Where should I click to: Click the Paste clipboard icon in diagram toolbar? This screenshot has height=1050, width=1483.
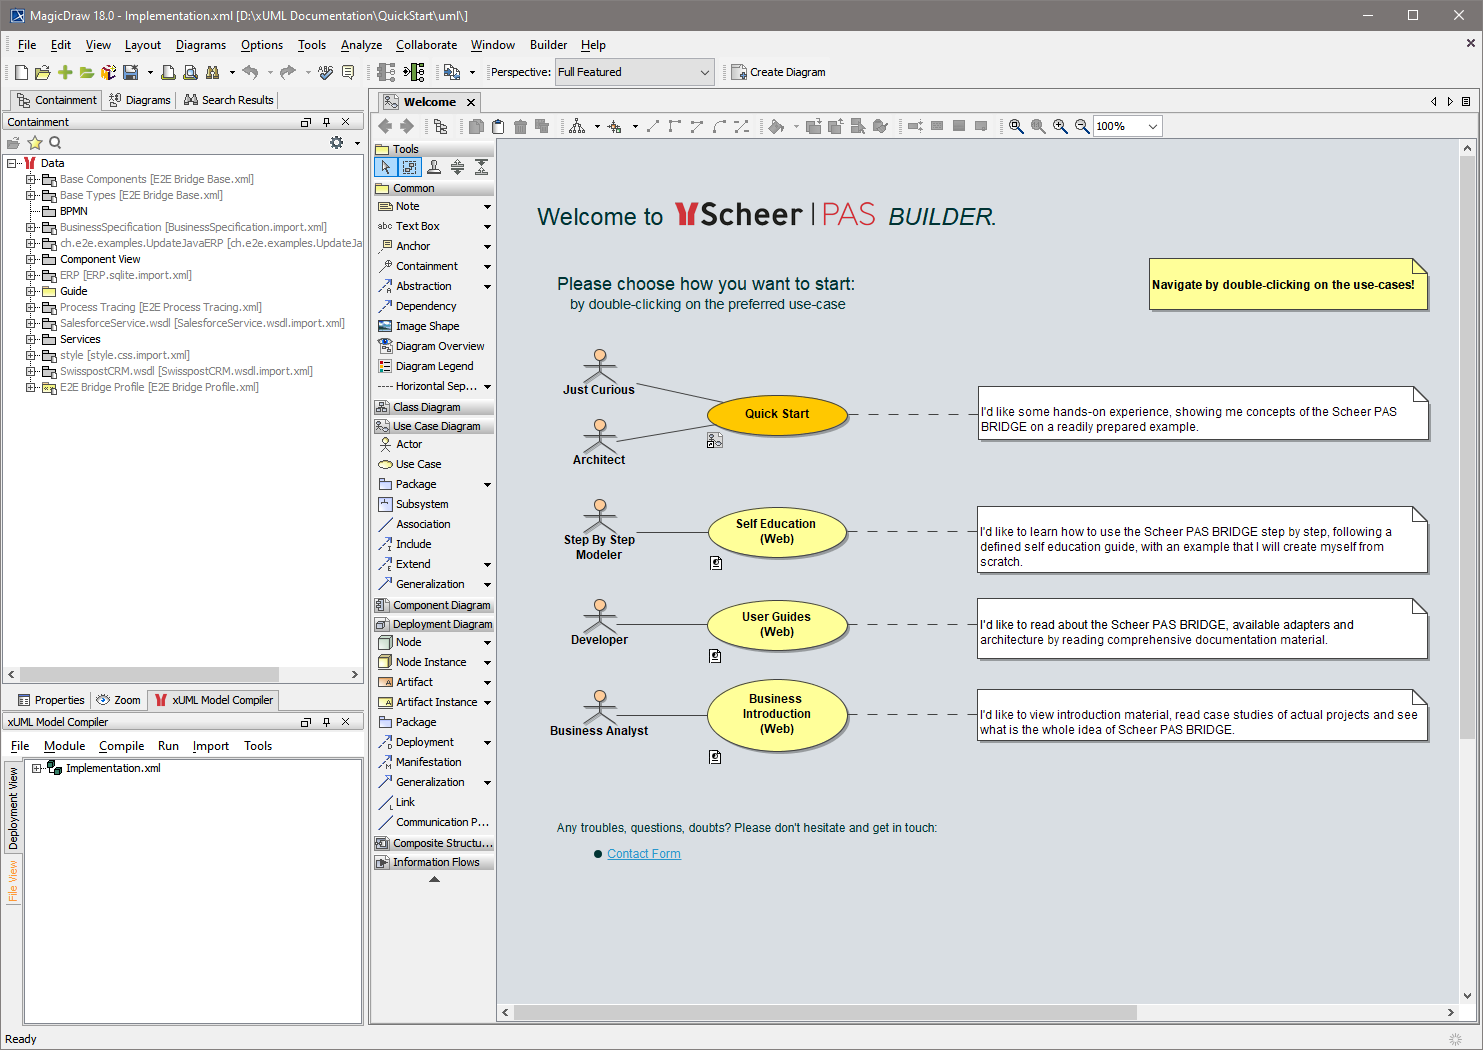(498, 126)
